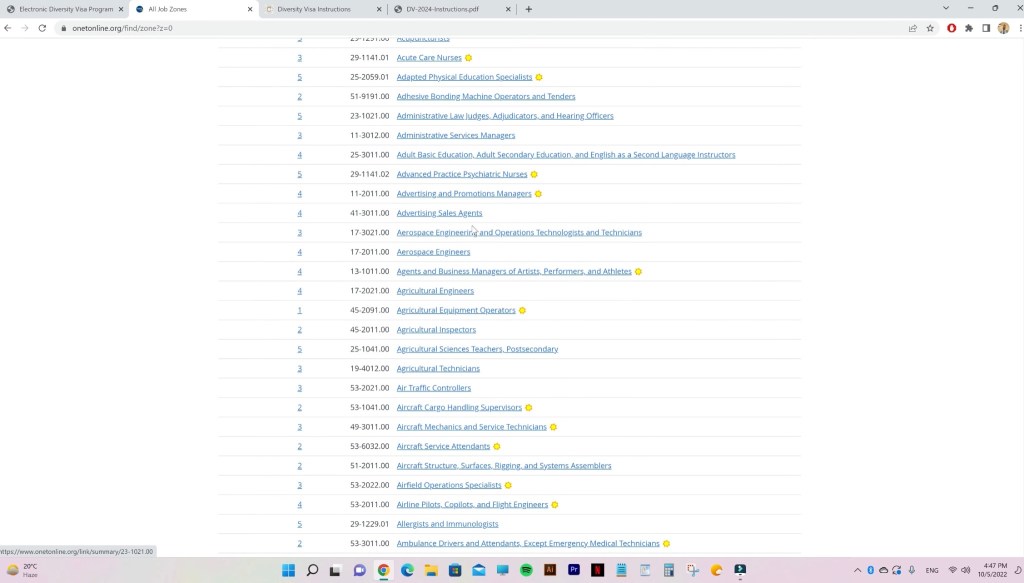Switch to the Diversity Visa Instructions tab
1024x583 pixels.
coord(320,9)
